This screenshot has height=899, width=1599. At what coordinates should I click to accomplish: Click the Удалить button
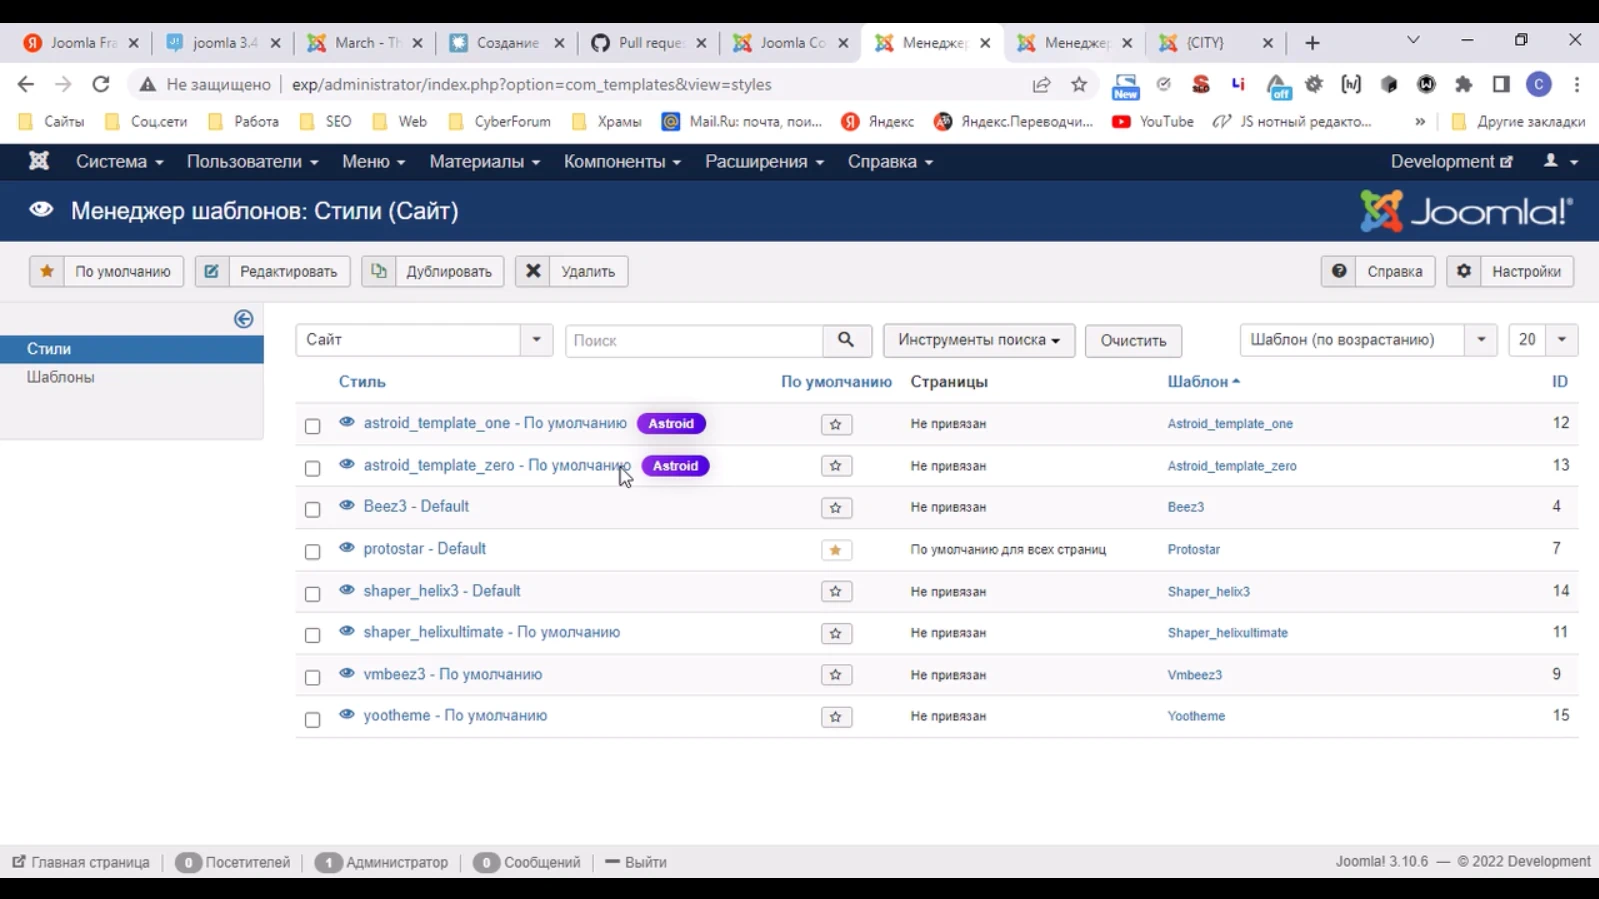571,271
